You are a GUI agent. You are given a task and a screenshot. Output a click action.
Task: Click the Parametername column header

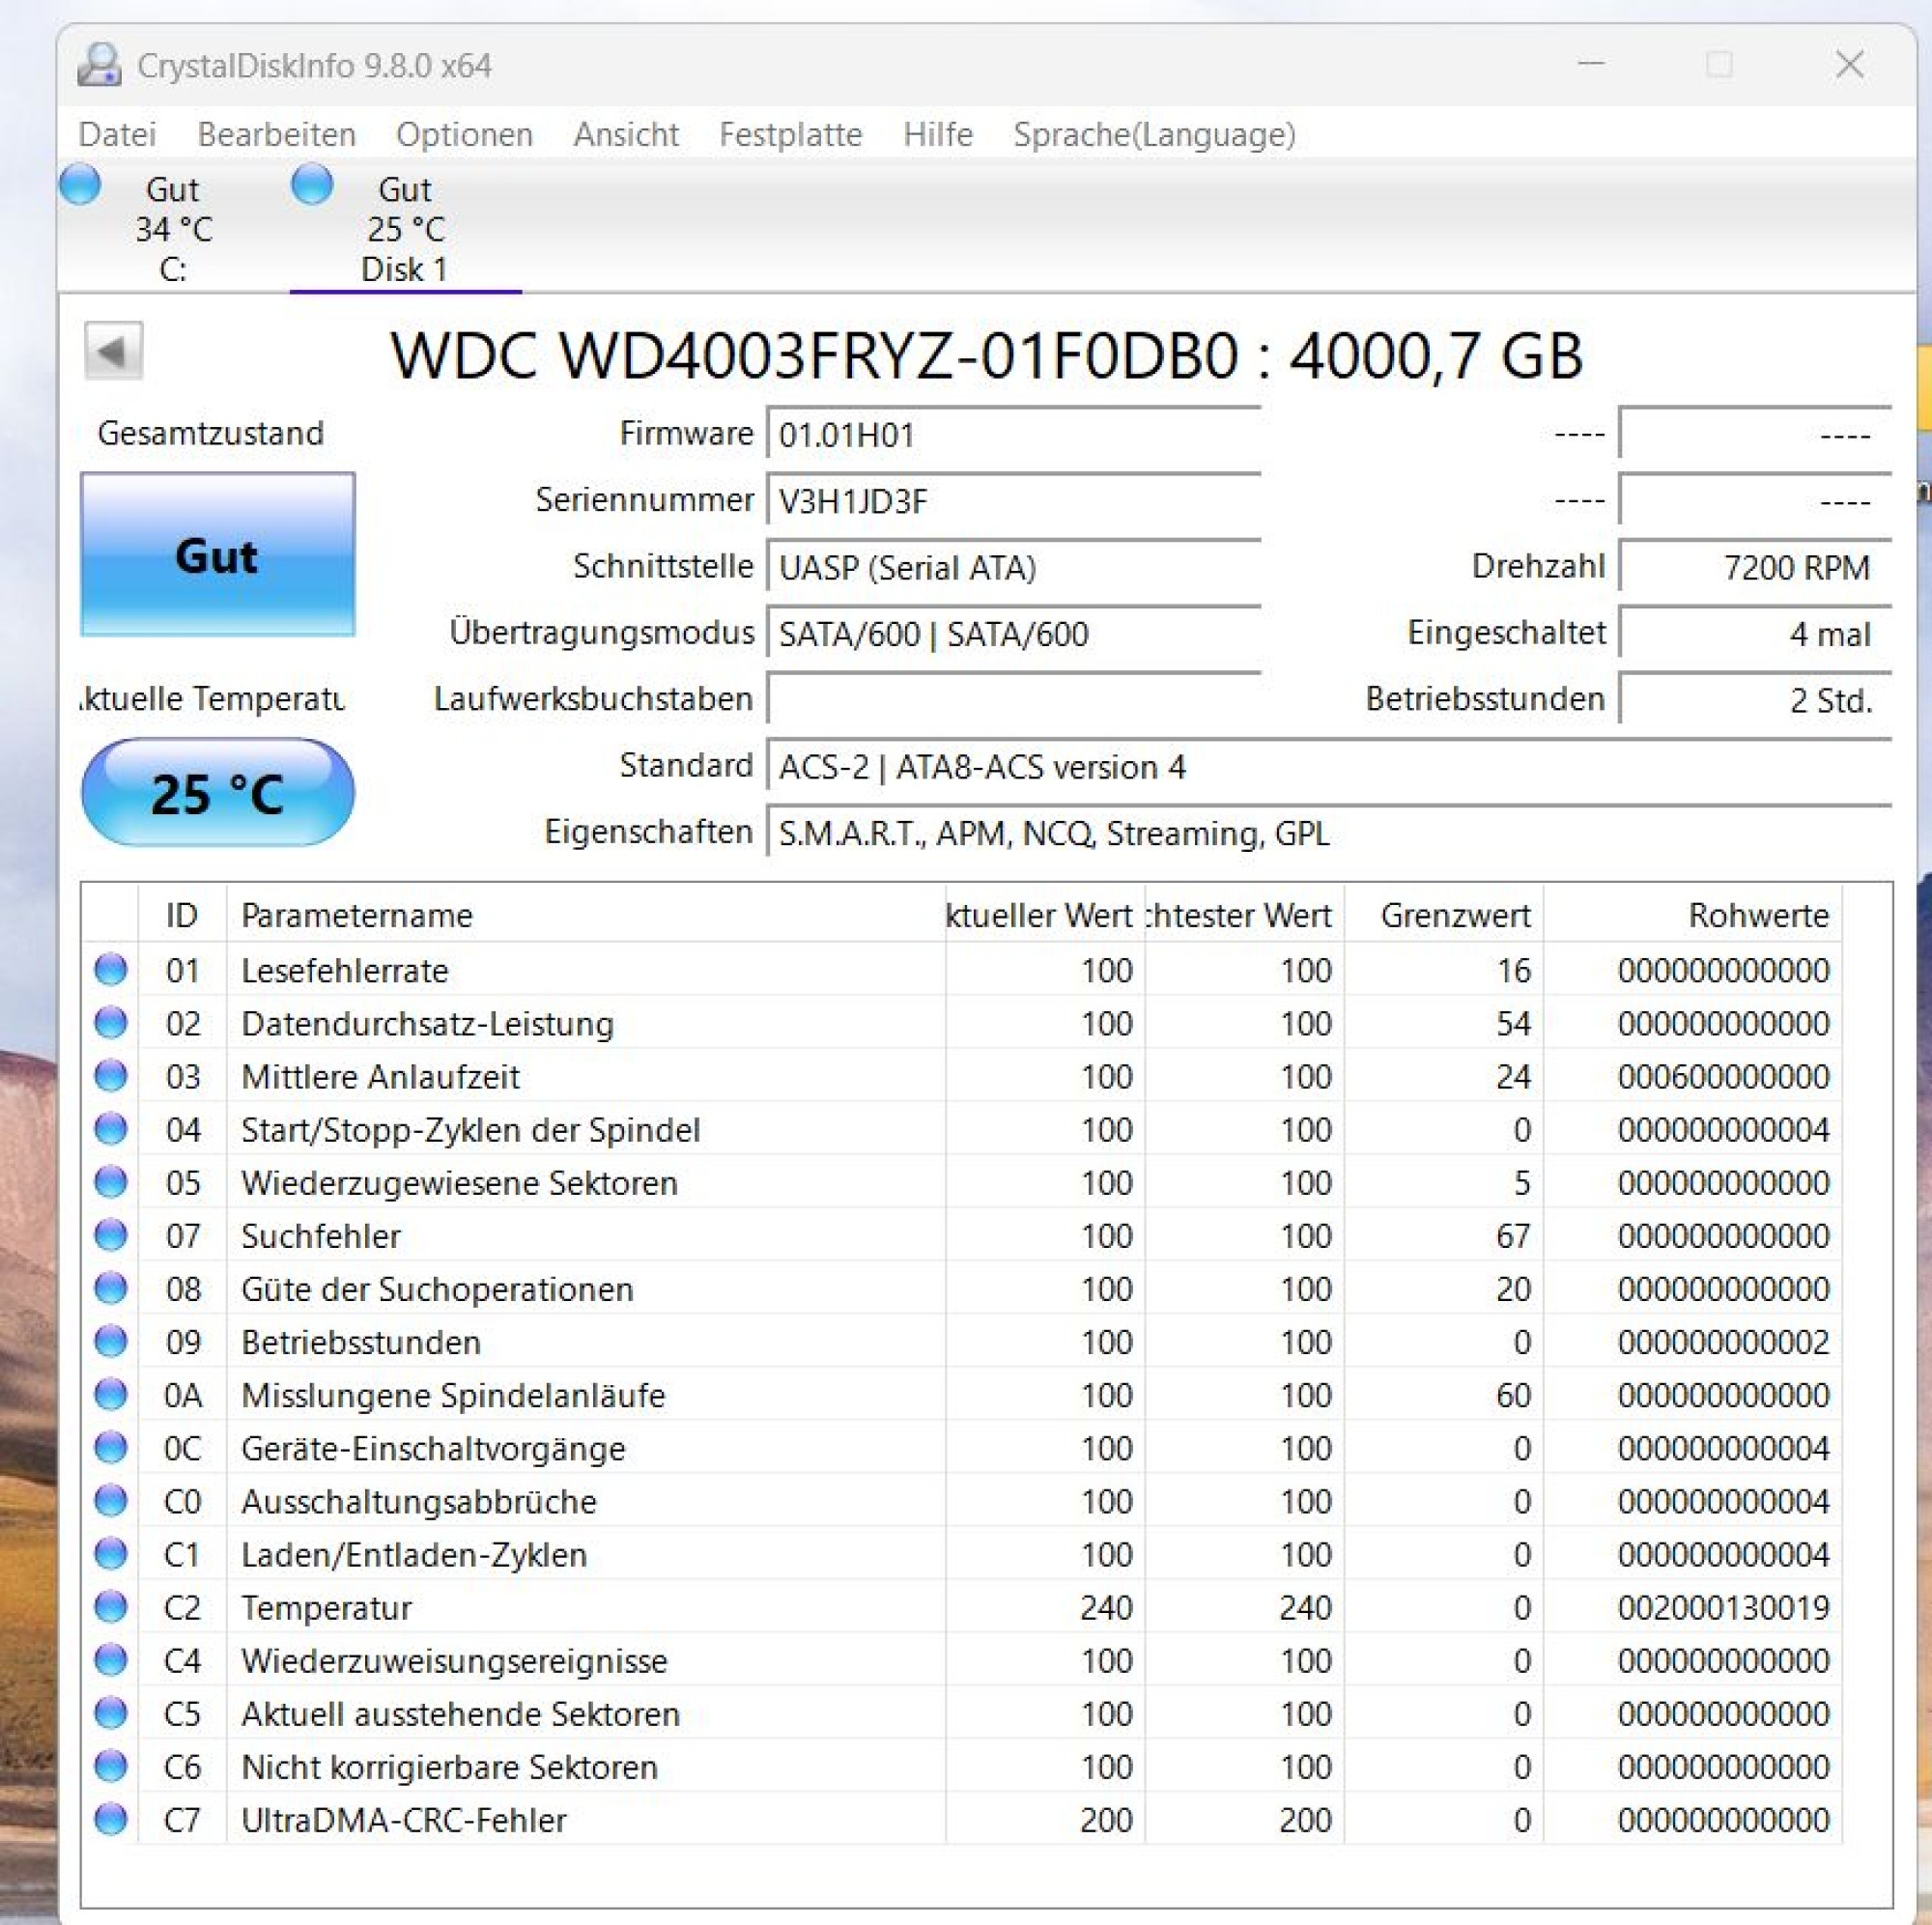(x=357, y=915)
